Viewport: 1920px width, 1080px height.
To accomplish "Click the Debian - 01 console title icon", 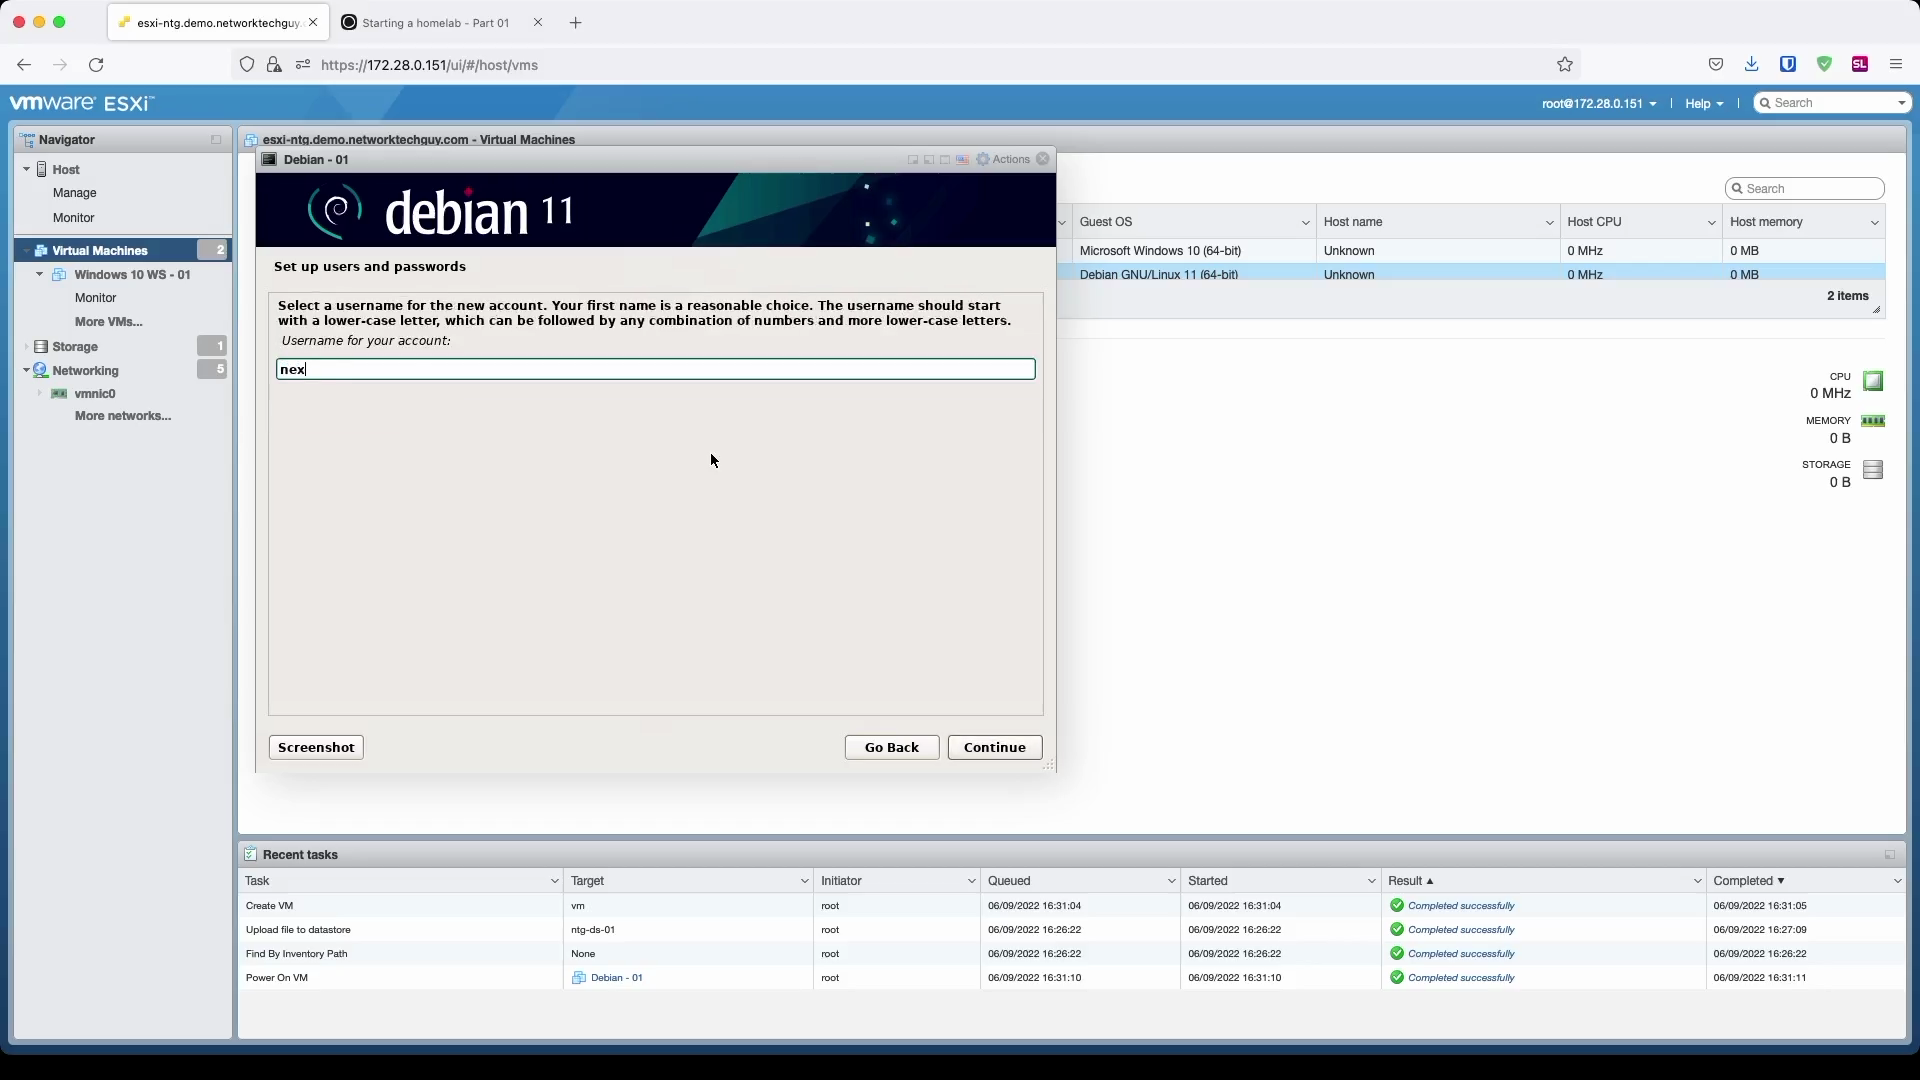I will pos(269,160).
